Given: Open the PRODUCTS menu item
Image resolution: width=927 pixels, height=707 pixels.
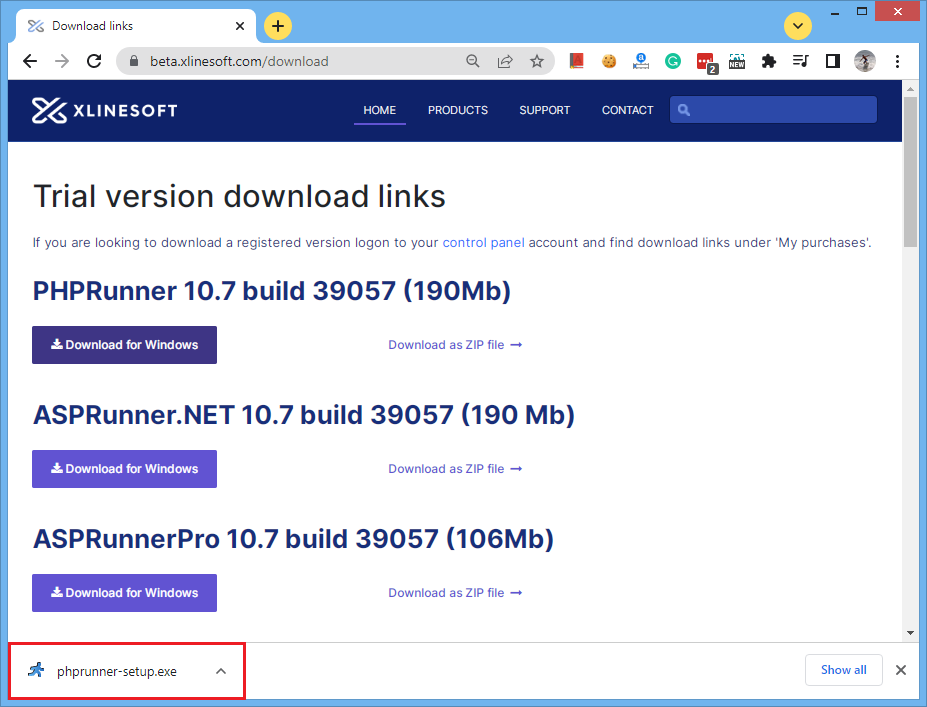Looking at the screenshot, I should point(458,110).
